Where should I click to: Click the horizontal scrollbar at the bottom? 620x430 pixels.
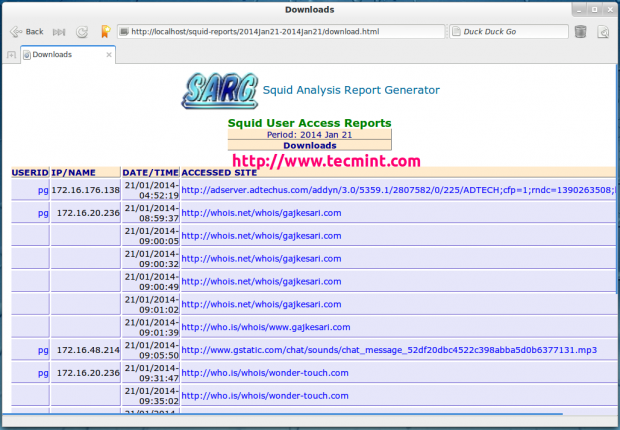click(282, 414)
